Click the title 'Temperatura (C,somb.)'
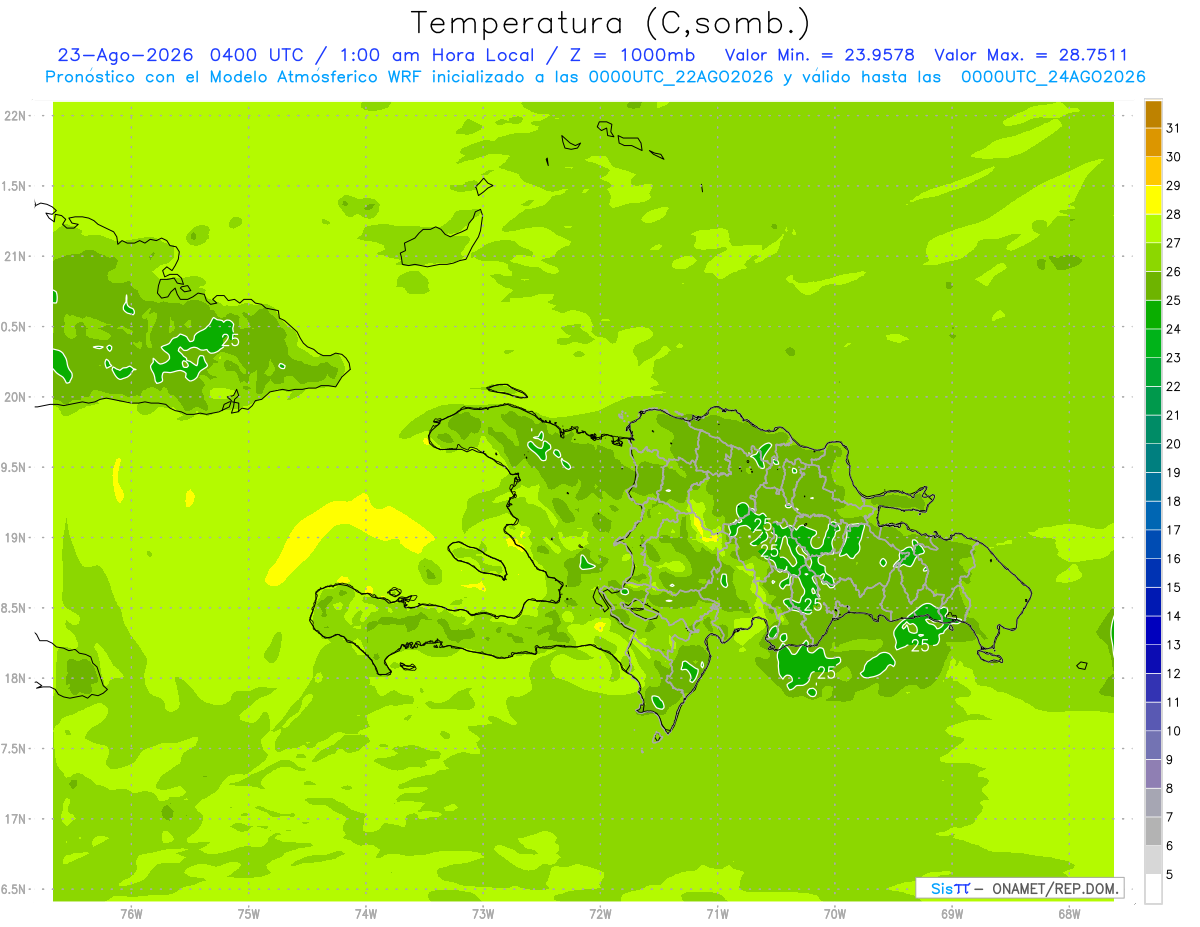Viewport: 1200px width, 927px height. pyautogui.click(x=611, y=23)
